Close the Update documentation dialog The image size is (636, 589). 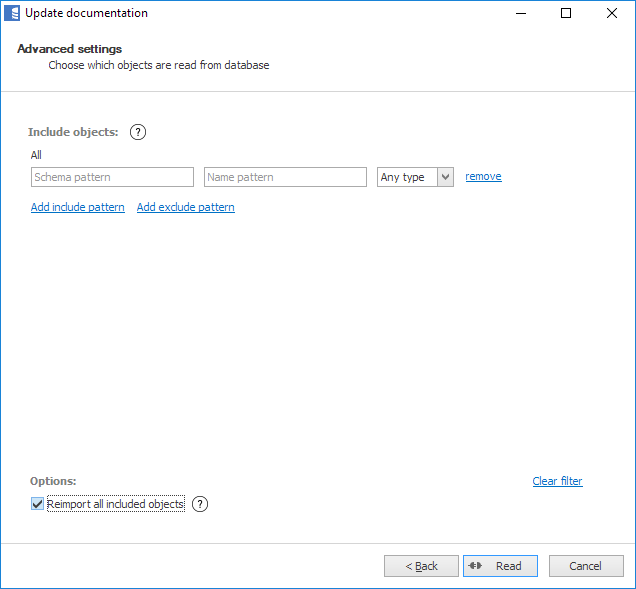tap(612, 13)
